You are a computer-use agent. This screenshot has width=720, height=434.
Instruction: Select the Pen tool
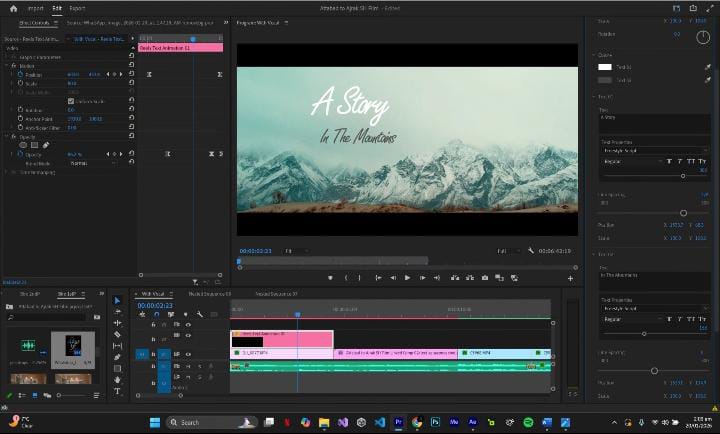[117, 357]
